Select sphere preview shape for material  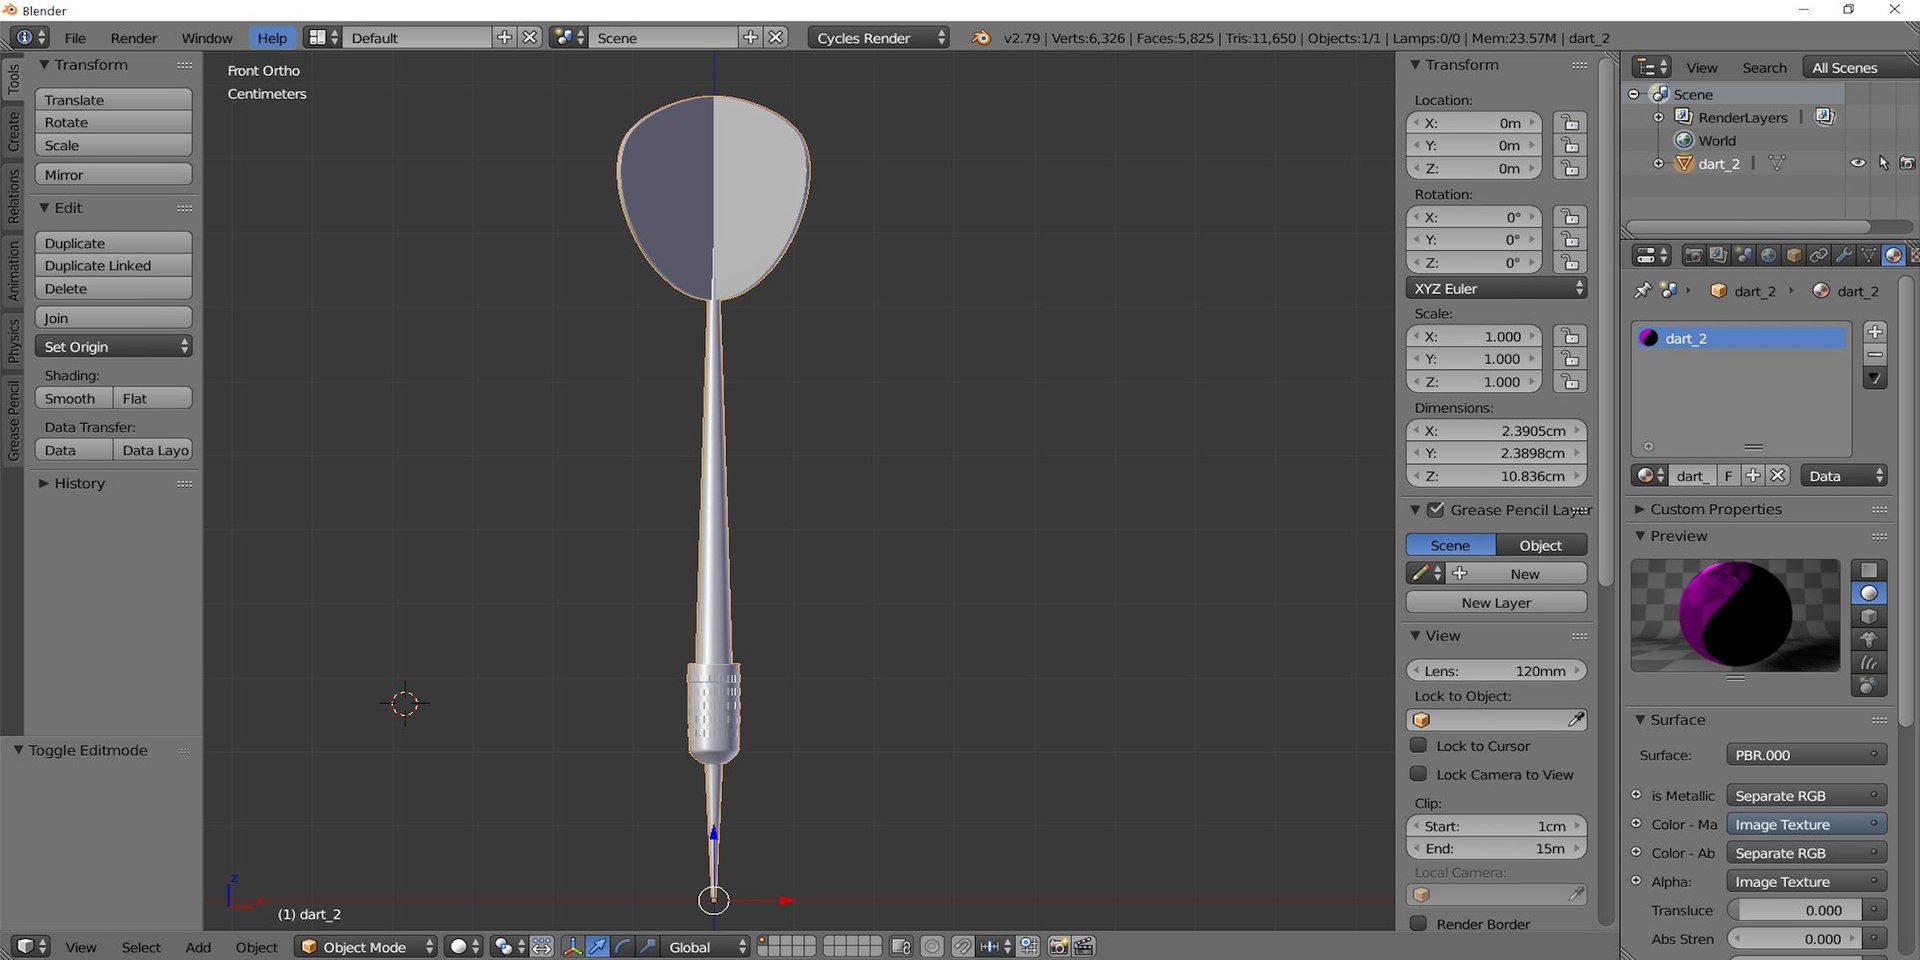[1868, 593]
